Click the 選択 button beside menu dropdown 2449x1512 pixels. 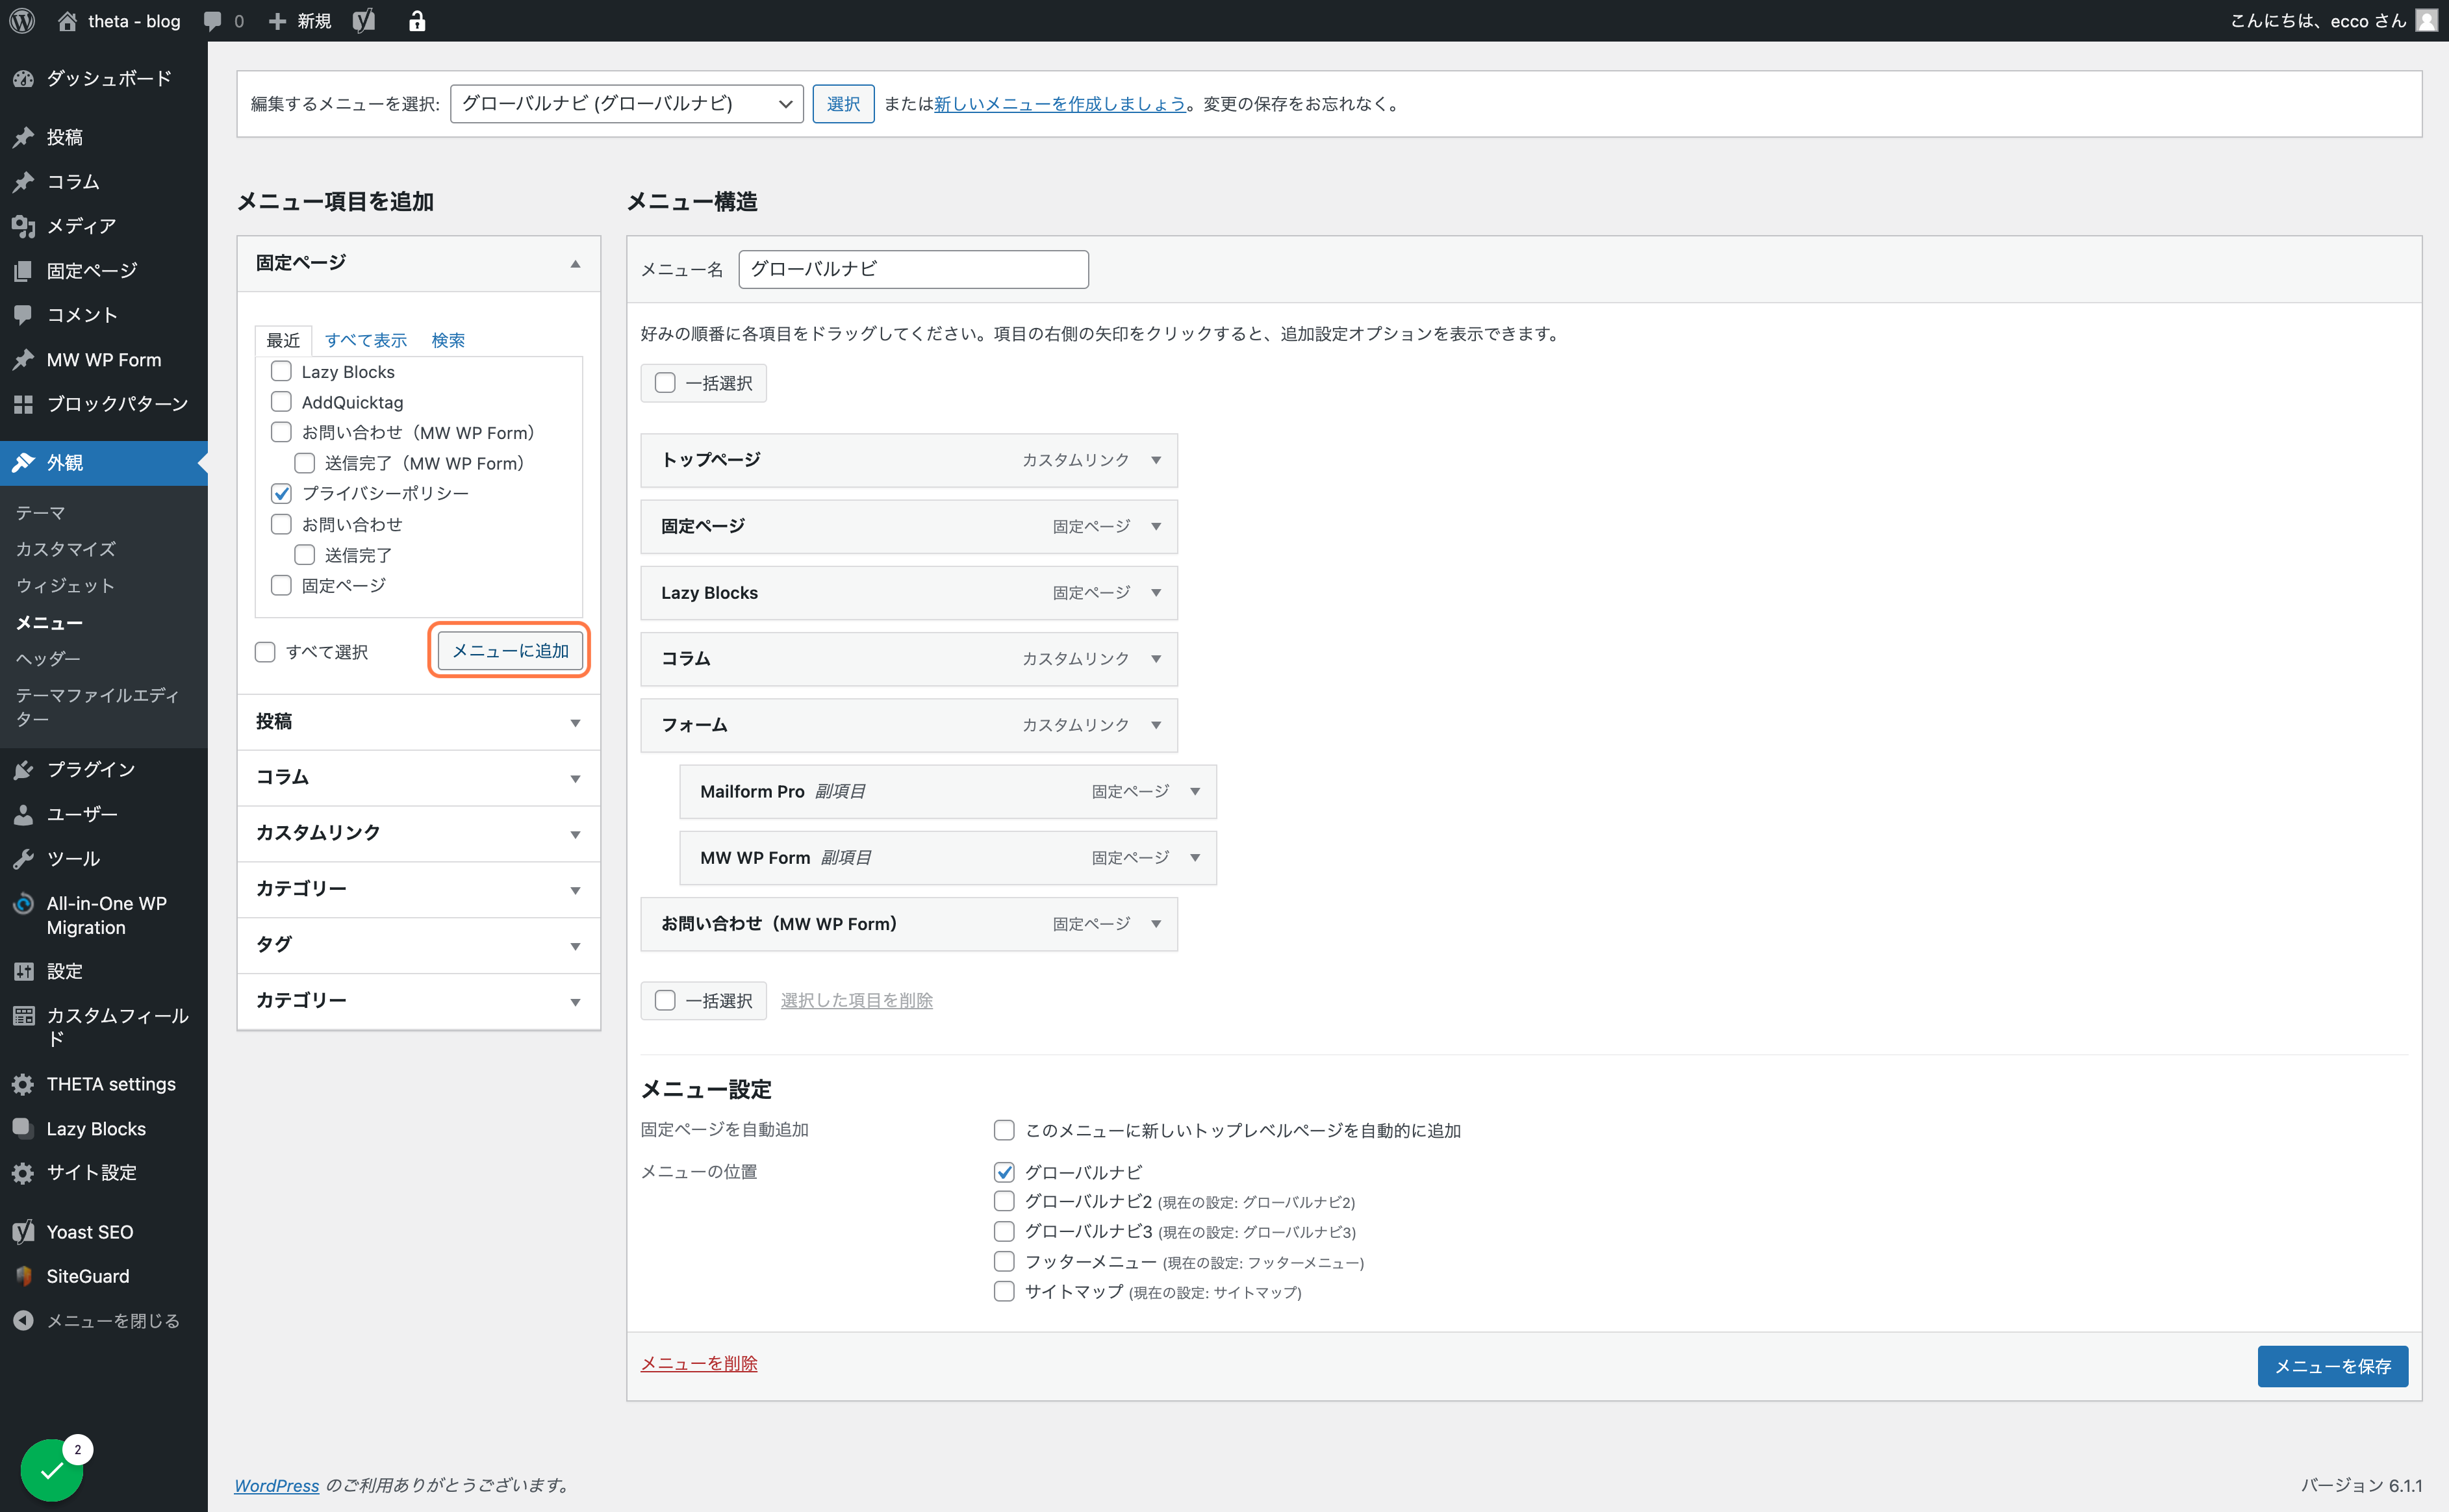click(843, 104)
